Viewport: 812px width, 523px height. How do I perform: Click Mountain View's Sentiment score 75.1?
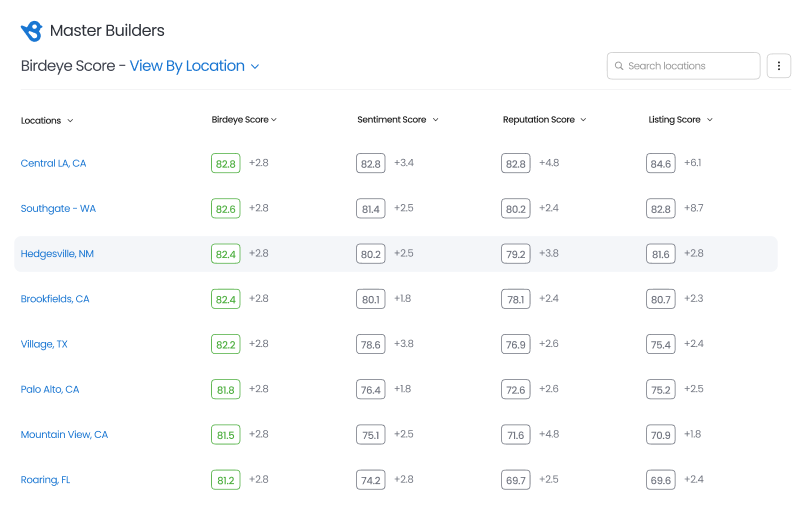tap(371, 435)
